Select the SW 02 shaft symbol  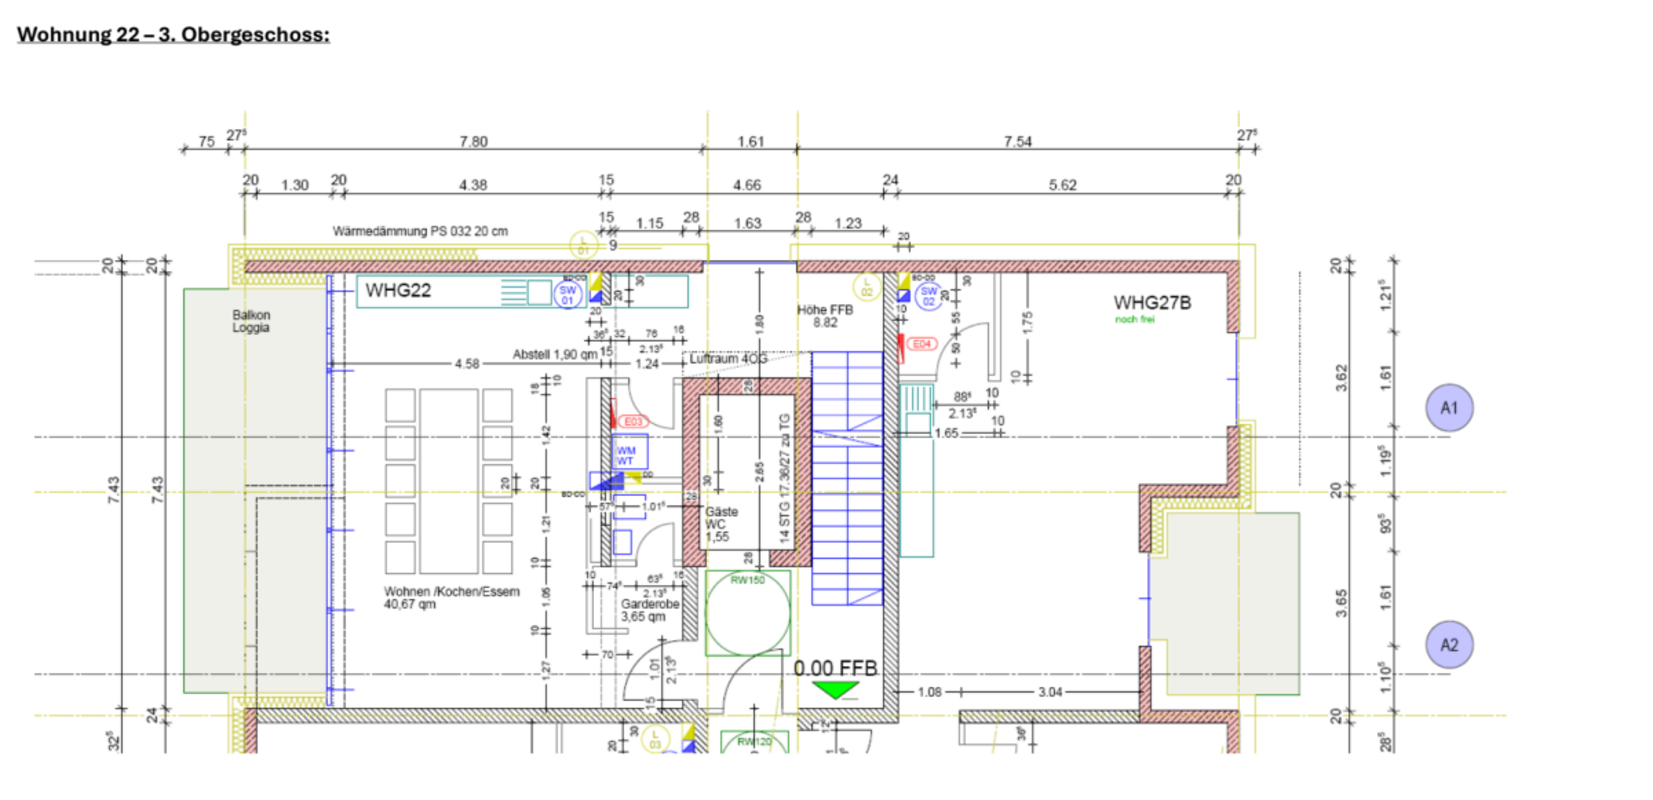click(x=929, y=296)
